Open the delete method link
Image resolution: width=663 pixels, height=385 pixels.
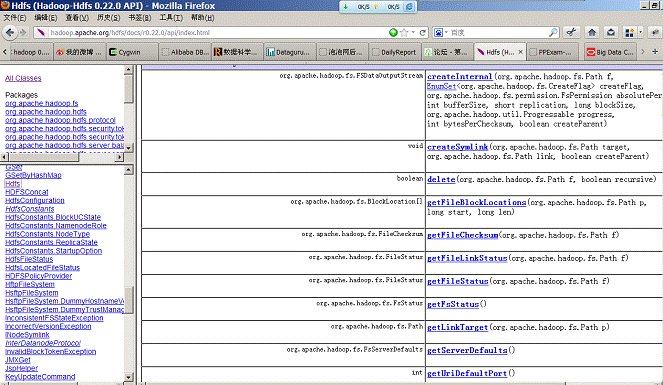(x=441, y=179)
